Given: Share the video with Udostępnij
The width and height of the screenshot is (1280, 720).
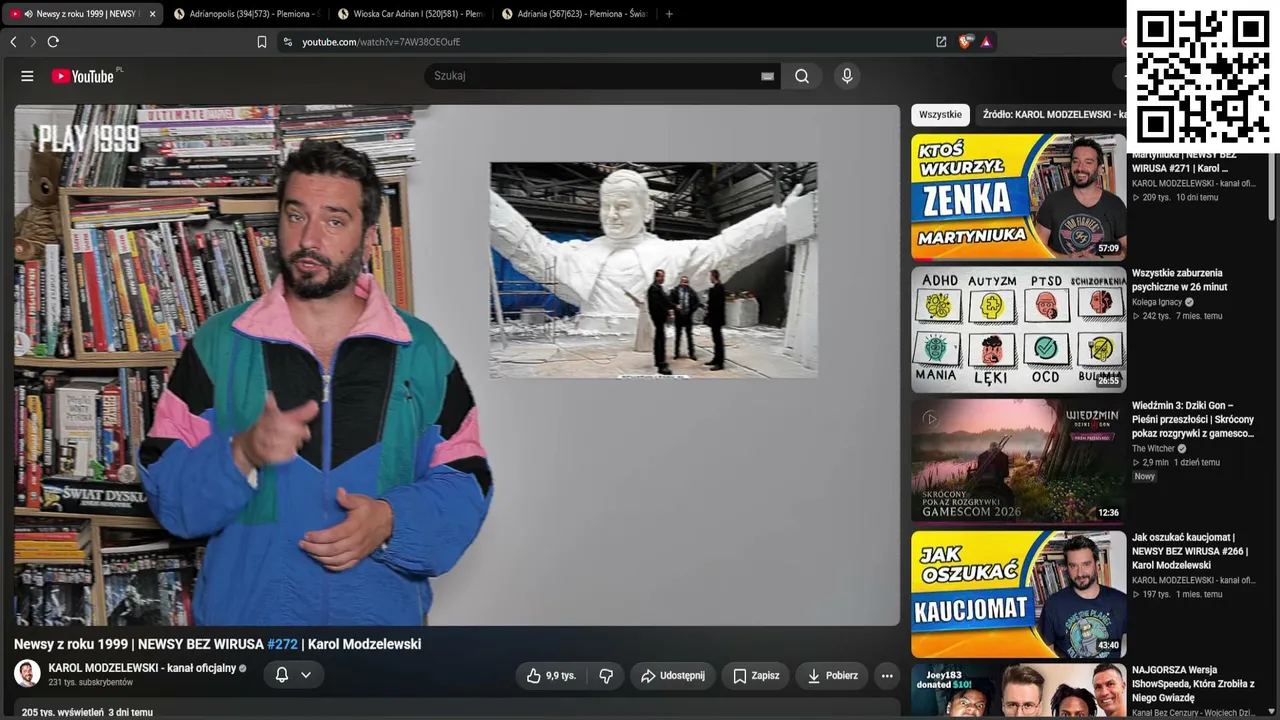Looking at the screenshot, I should tap(673, 676).
